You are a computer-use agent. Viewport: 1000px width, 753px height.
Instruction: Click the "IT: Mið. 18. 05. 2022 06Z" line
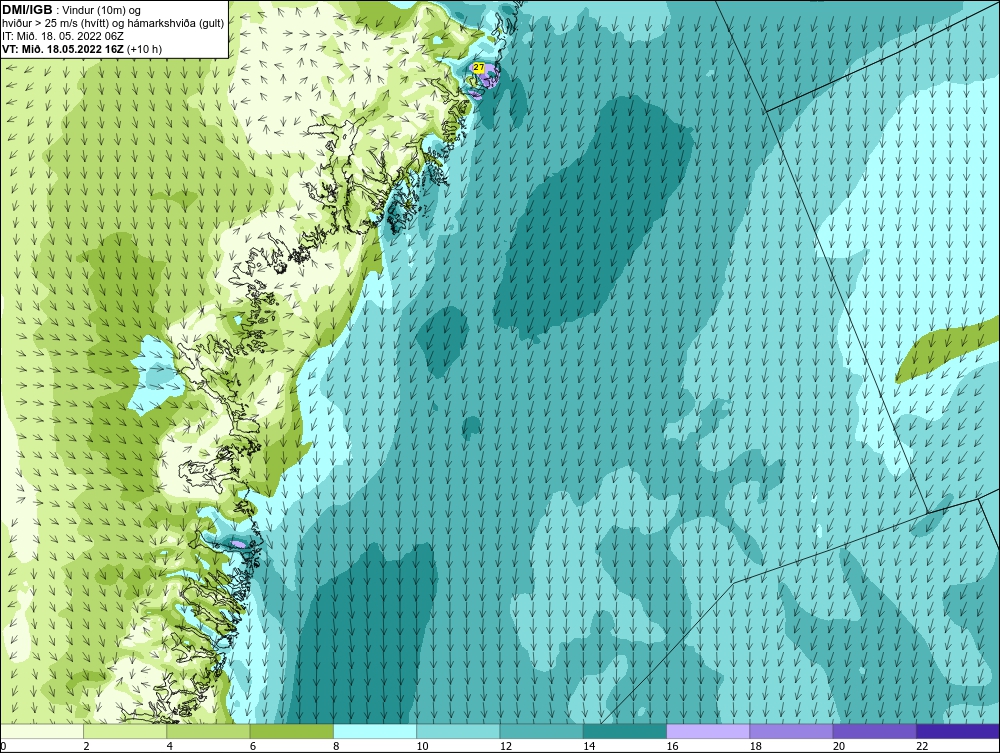click(x=62, y=36)
